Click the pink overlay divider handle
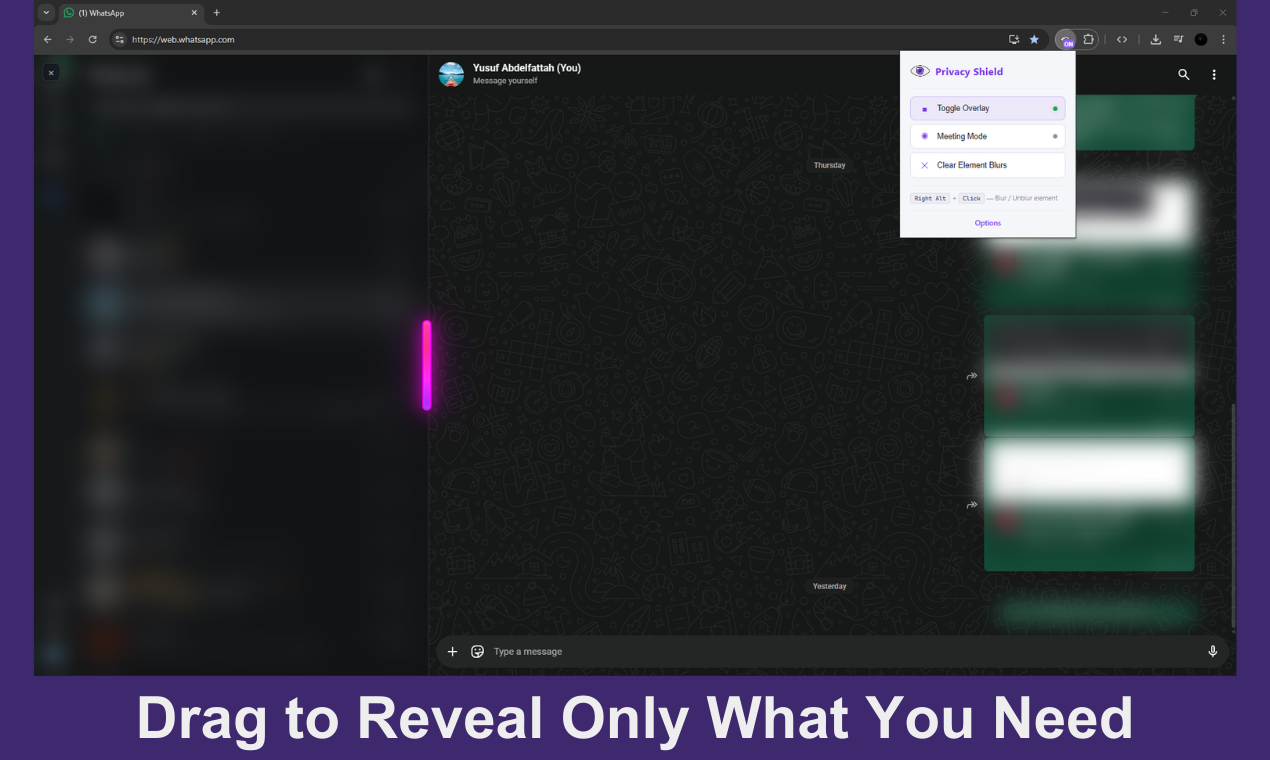The width and height of the screenshot is (1270, 760). tap(427, 365)
